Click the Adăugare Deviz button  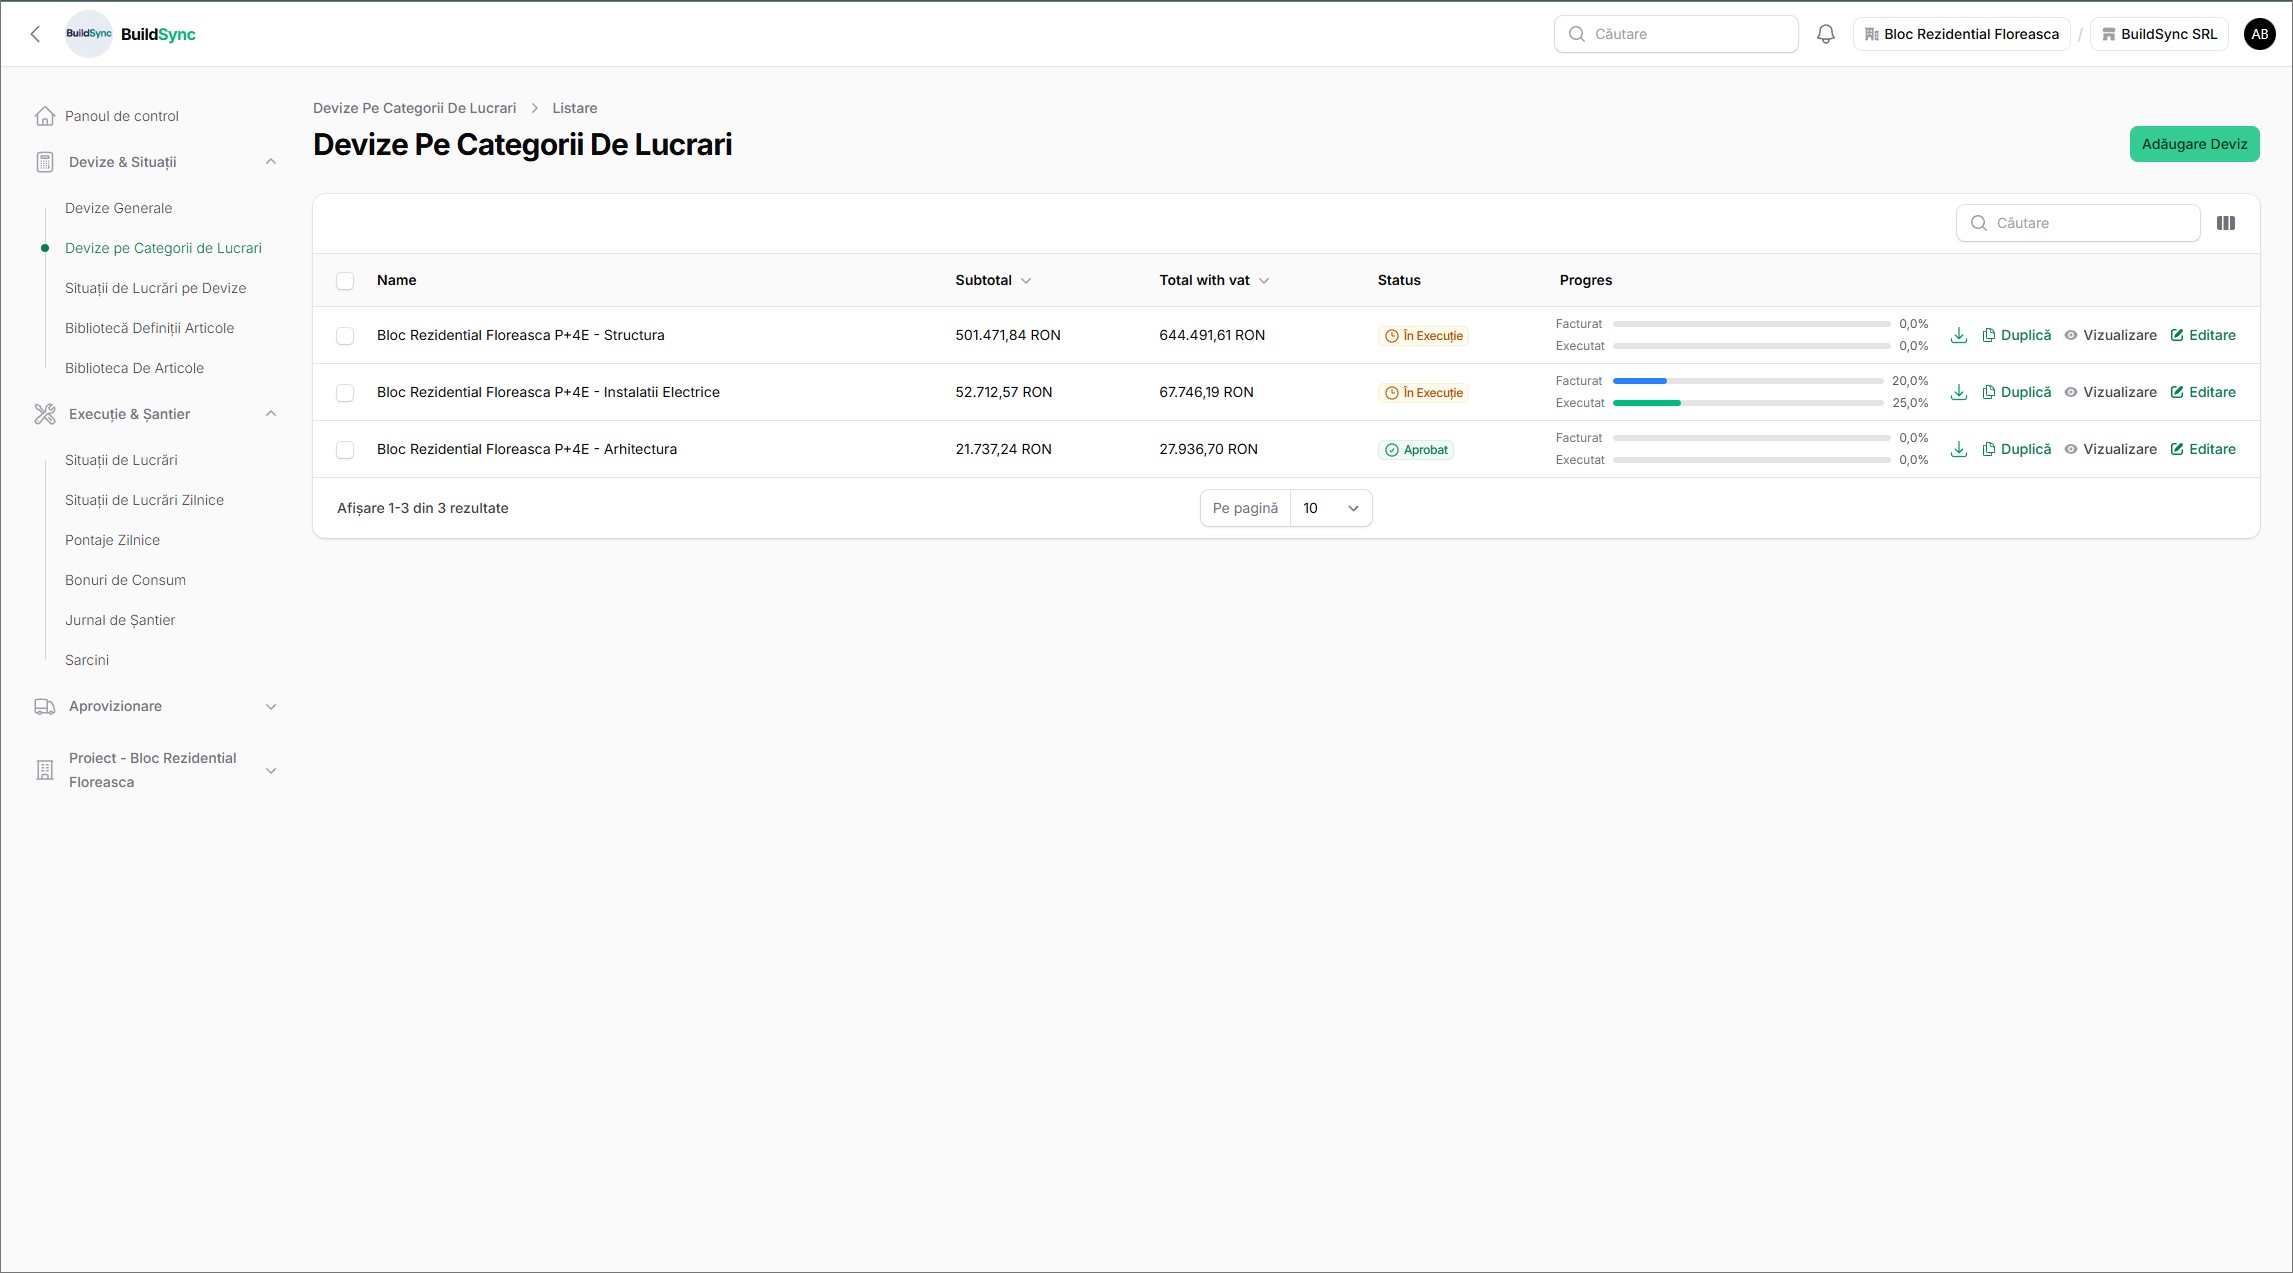2194,144
